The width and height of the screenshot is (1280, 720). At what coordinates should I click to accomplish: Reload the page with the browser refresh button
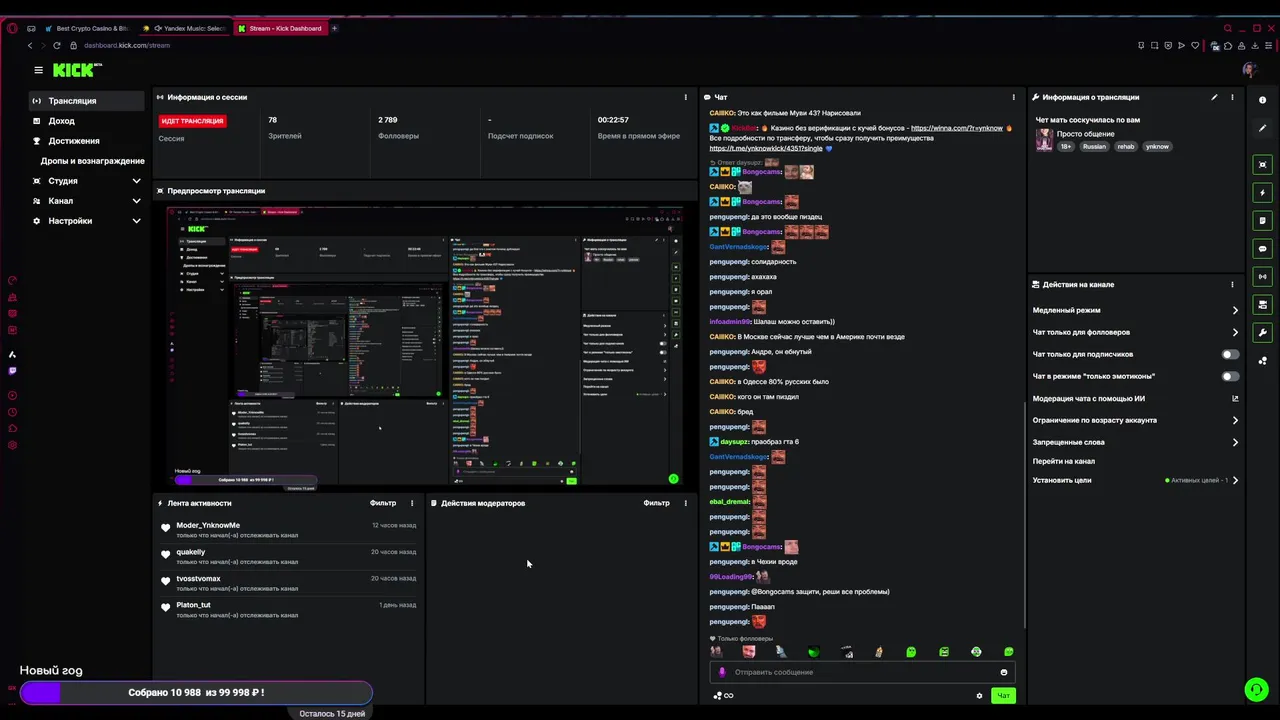(56, 45)
